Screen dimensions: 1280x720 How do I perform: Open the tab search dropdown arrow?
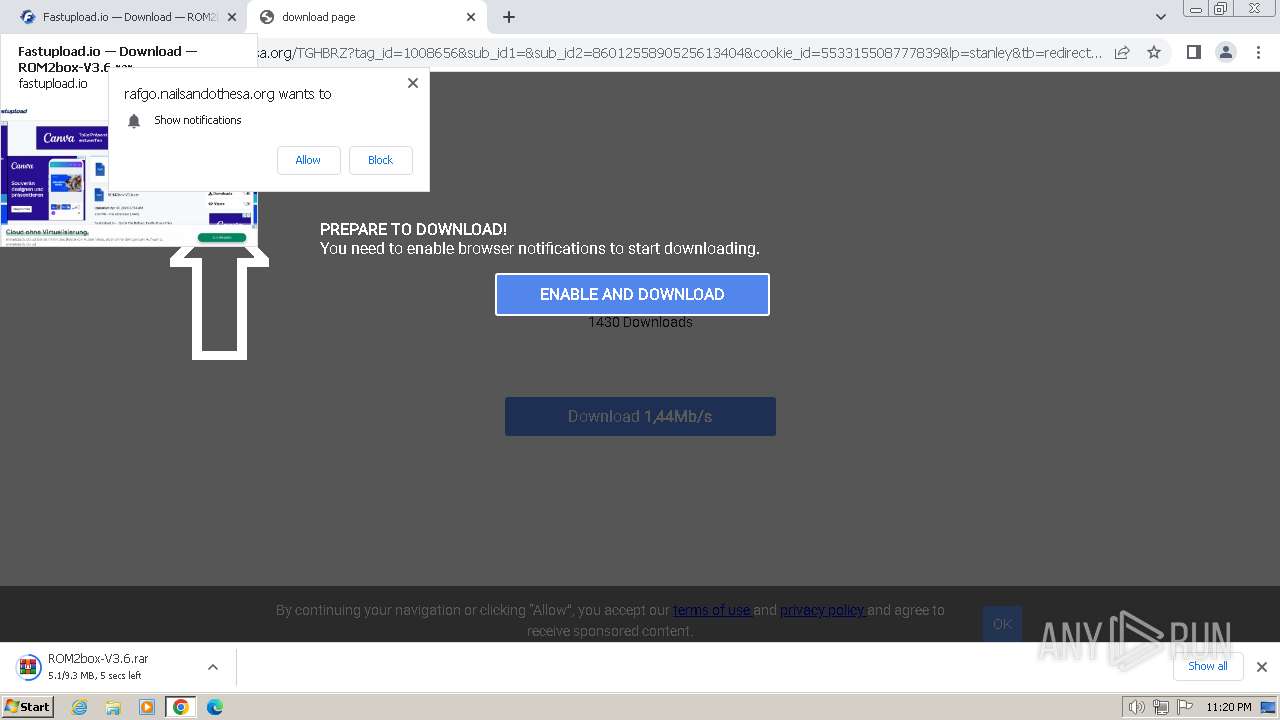pos(1161,17)
